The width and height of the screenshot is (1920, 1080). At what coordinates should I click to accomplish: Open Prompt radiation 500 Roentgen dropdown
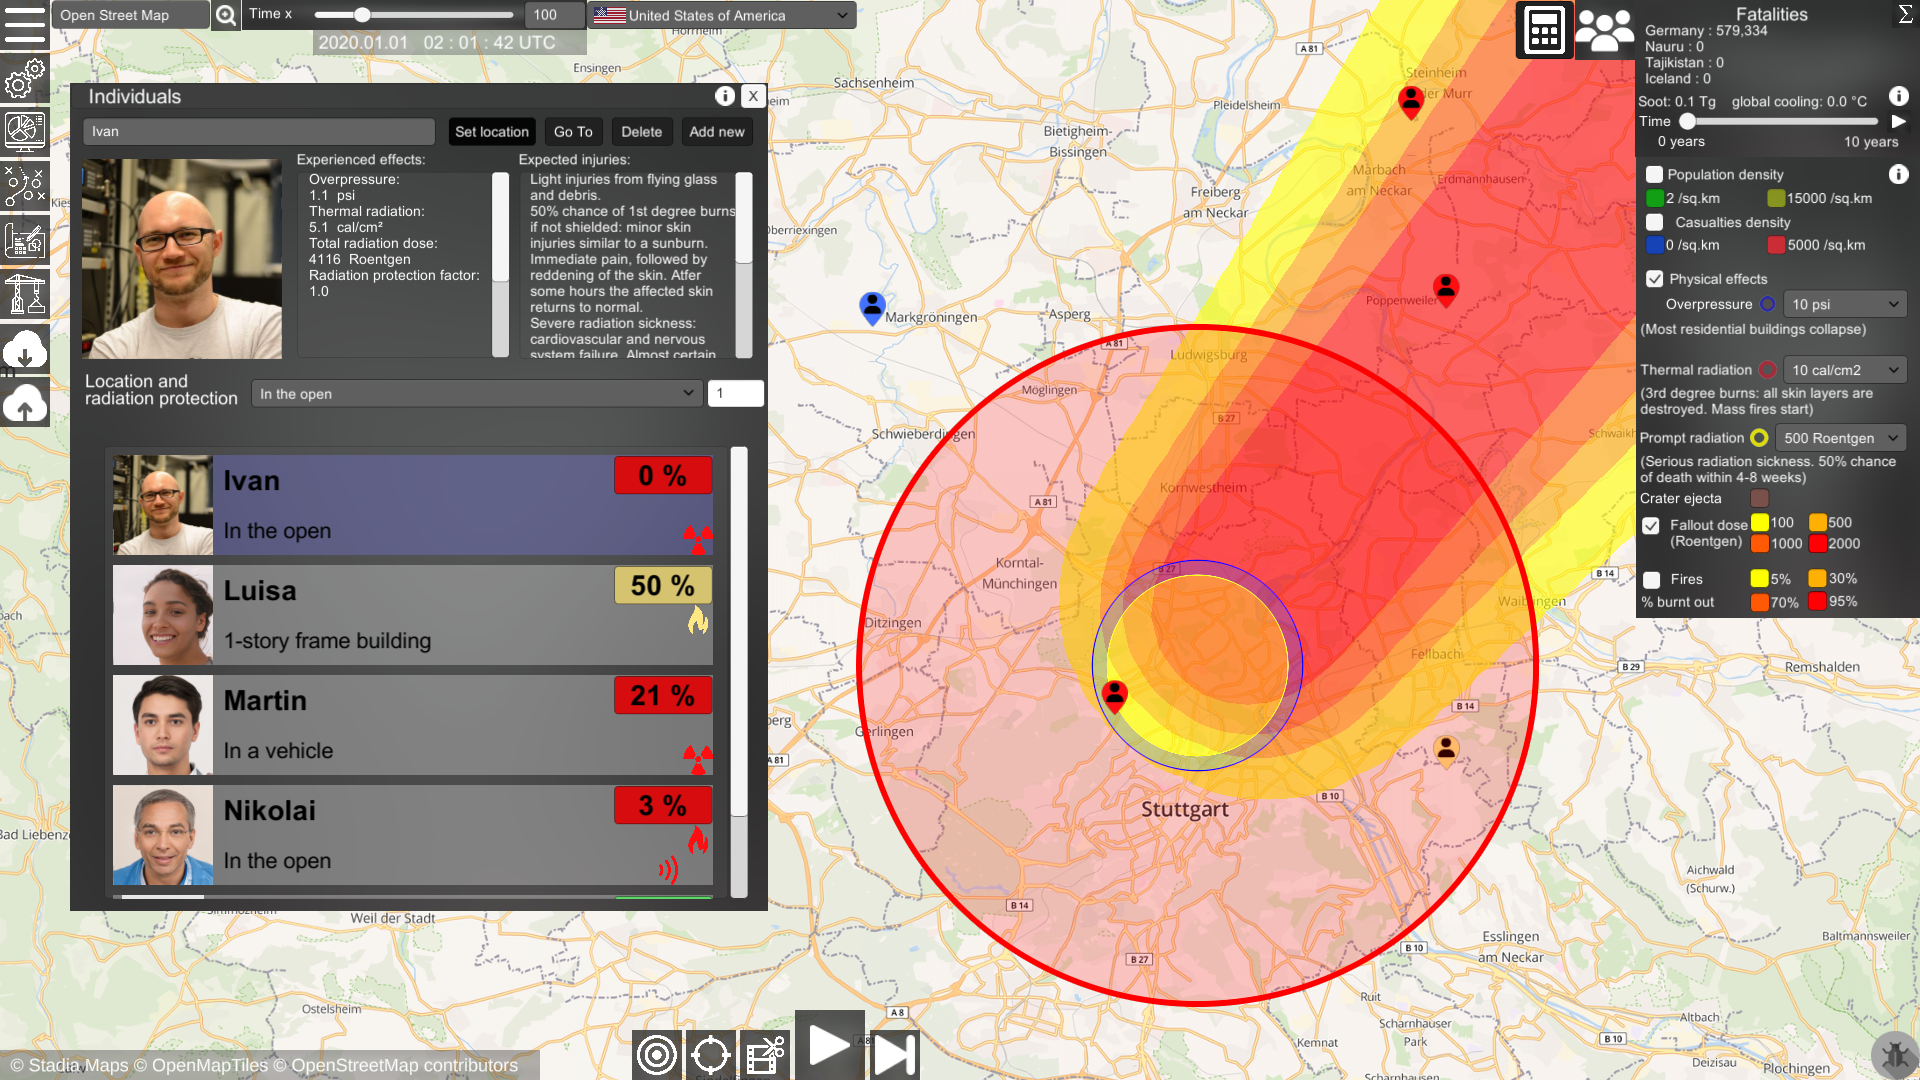pyautogui.click(x=1840, y=438)
